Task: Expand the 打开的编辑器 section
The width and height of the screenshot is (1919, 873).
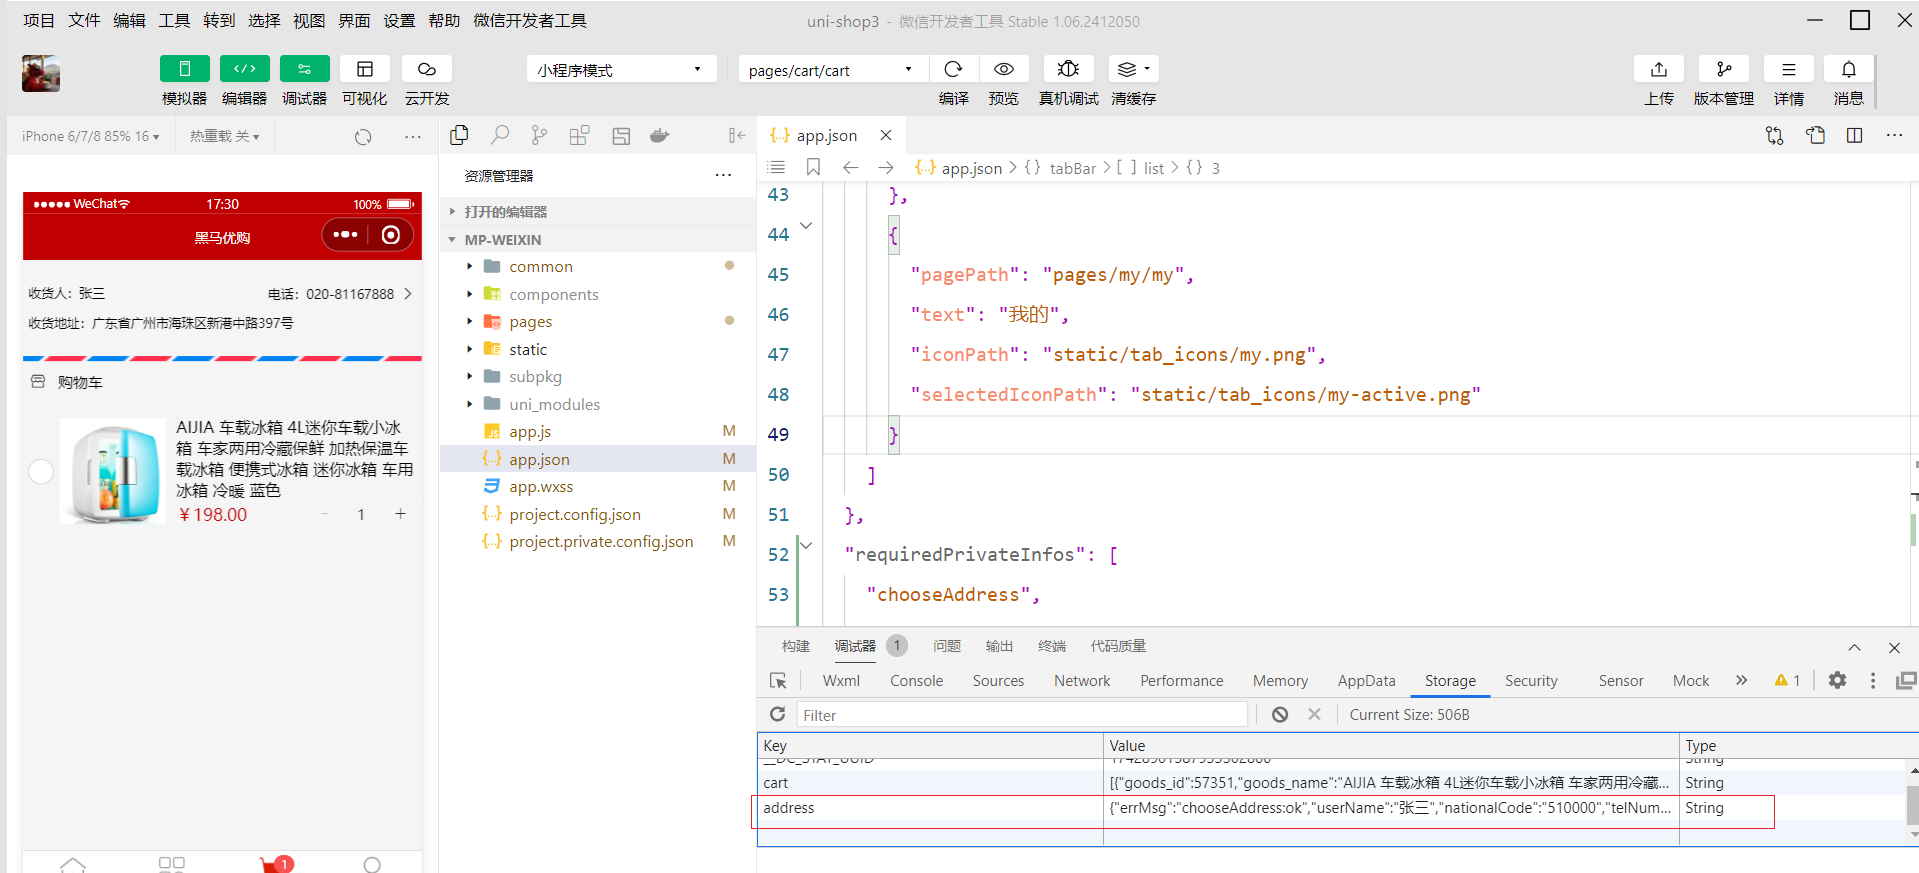Action: click(597, 211)
